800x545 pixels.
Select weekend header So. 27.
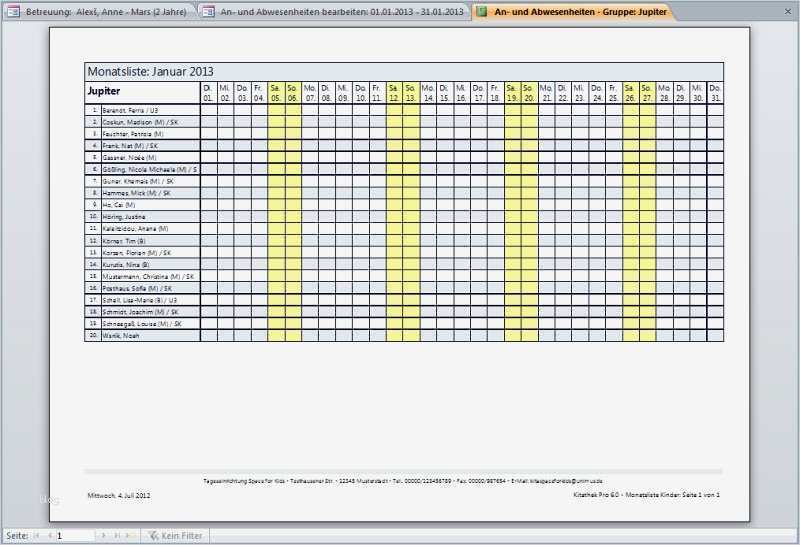point(647,93)
